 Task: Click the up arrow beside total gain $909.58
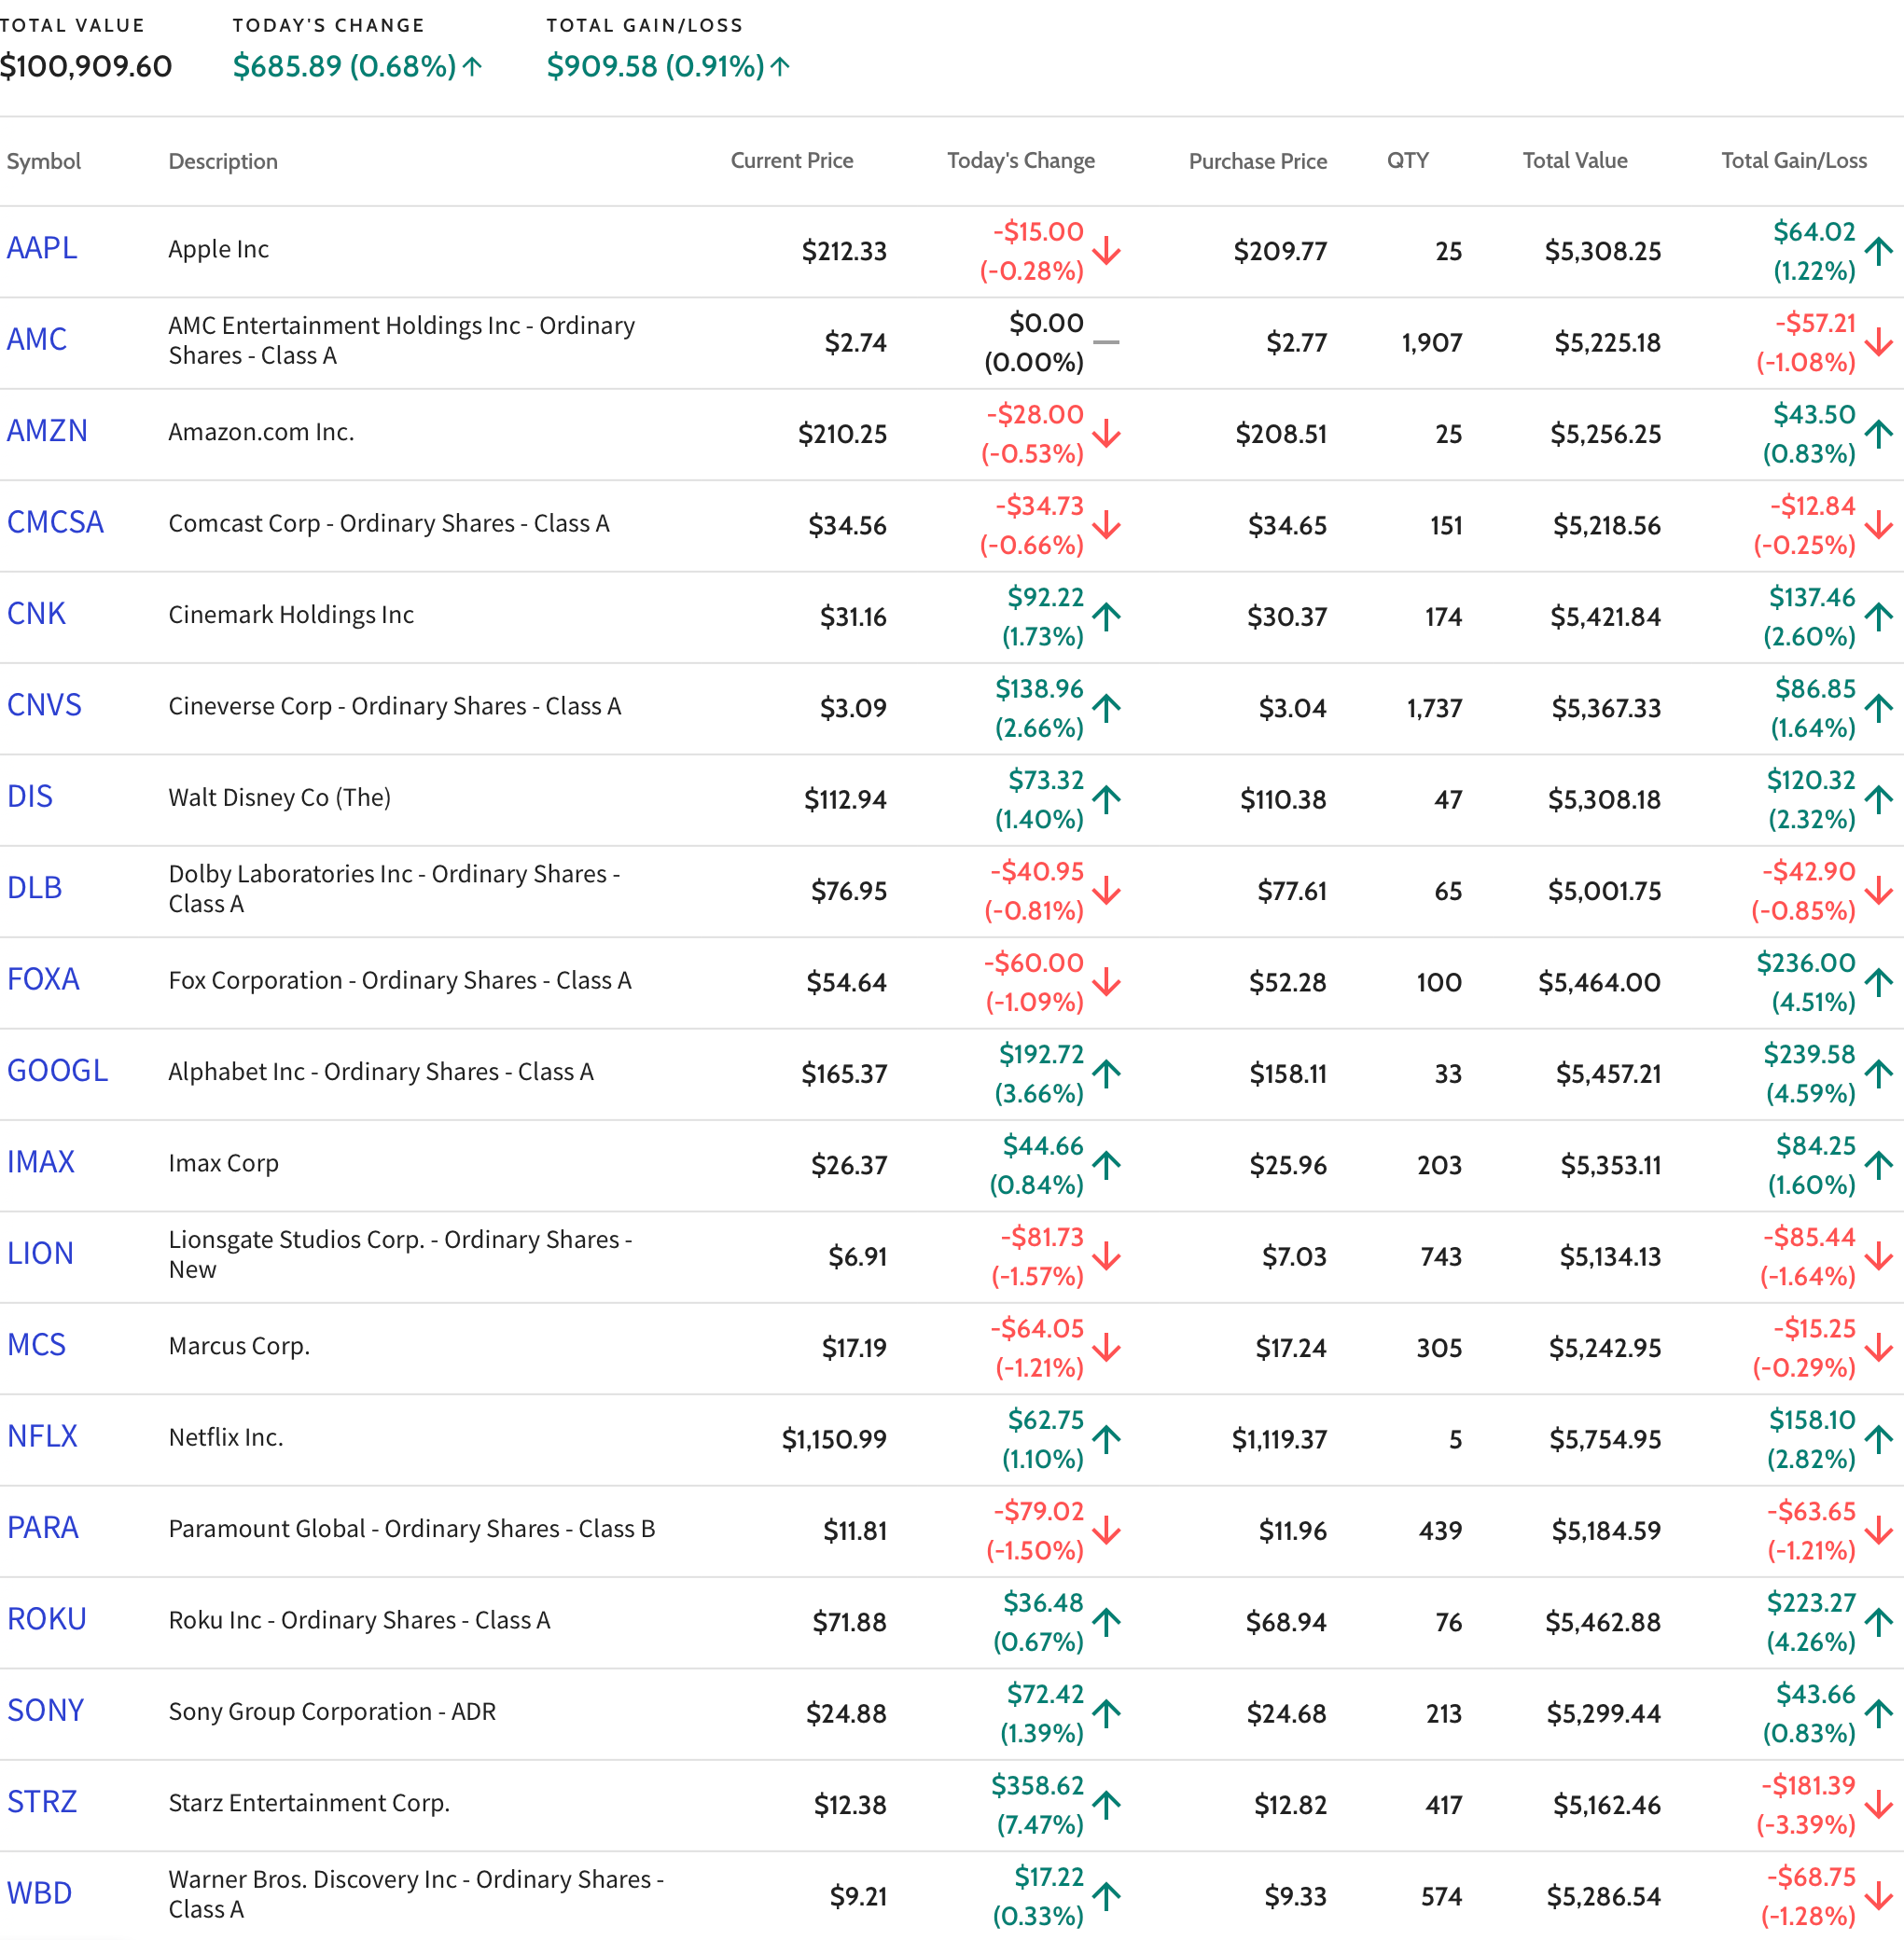pos(781,67)
